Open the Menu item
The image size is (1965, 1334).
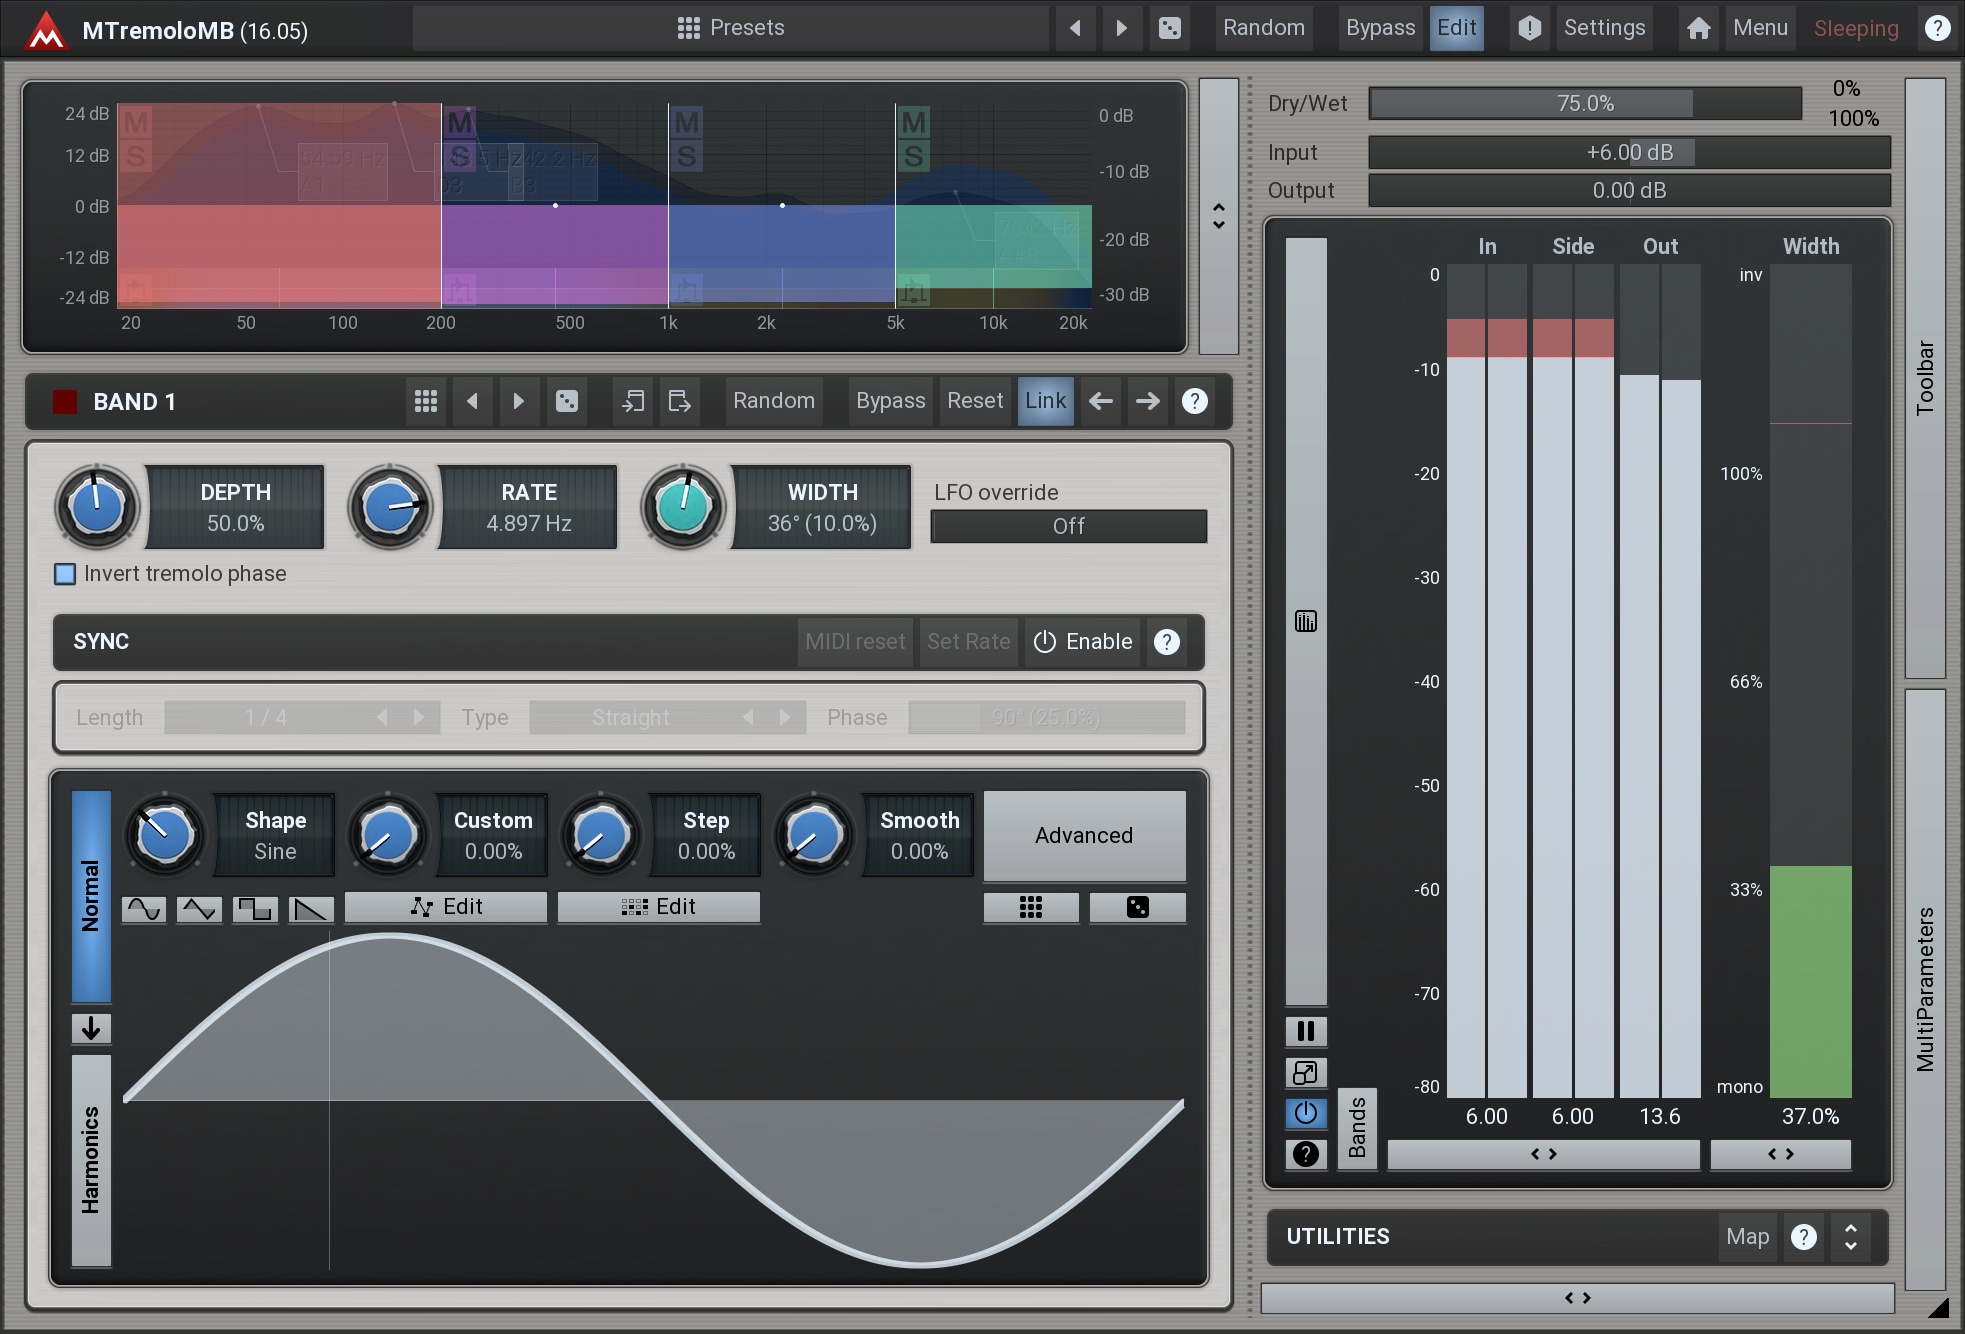click(x=1760, y=28)
